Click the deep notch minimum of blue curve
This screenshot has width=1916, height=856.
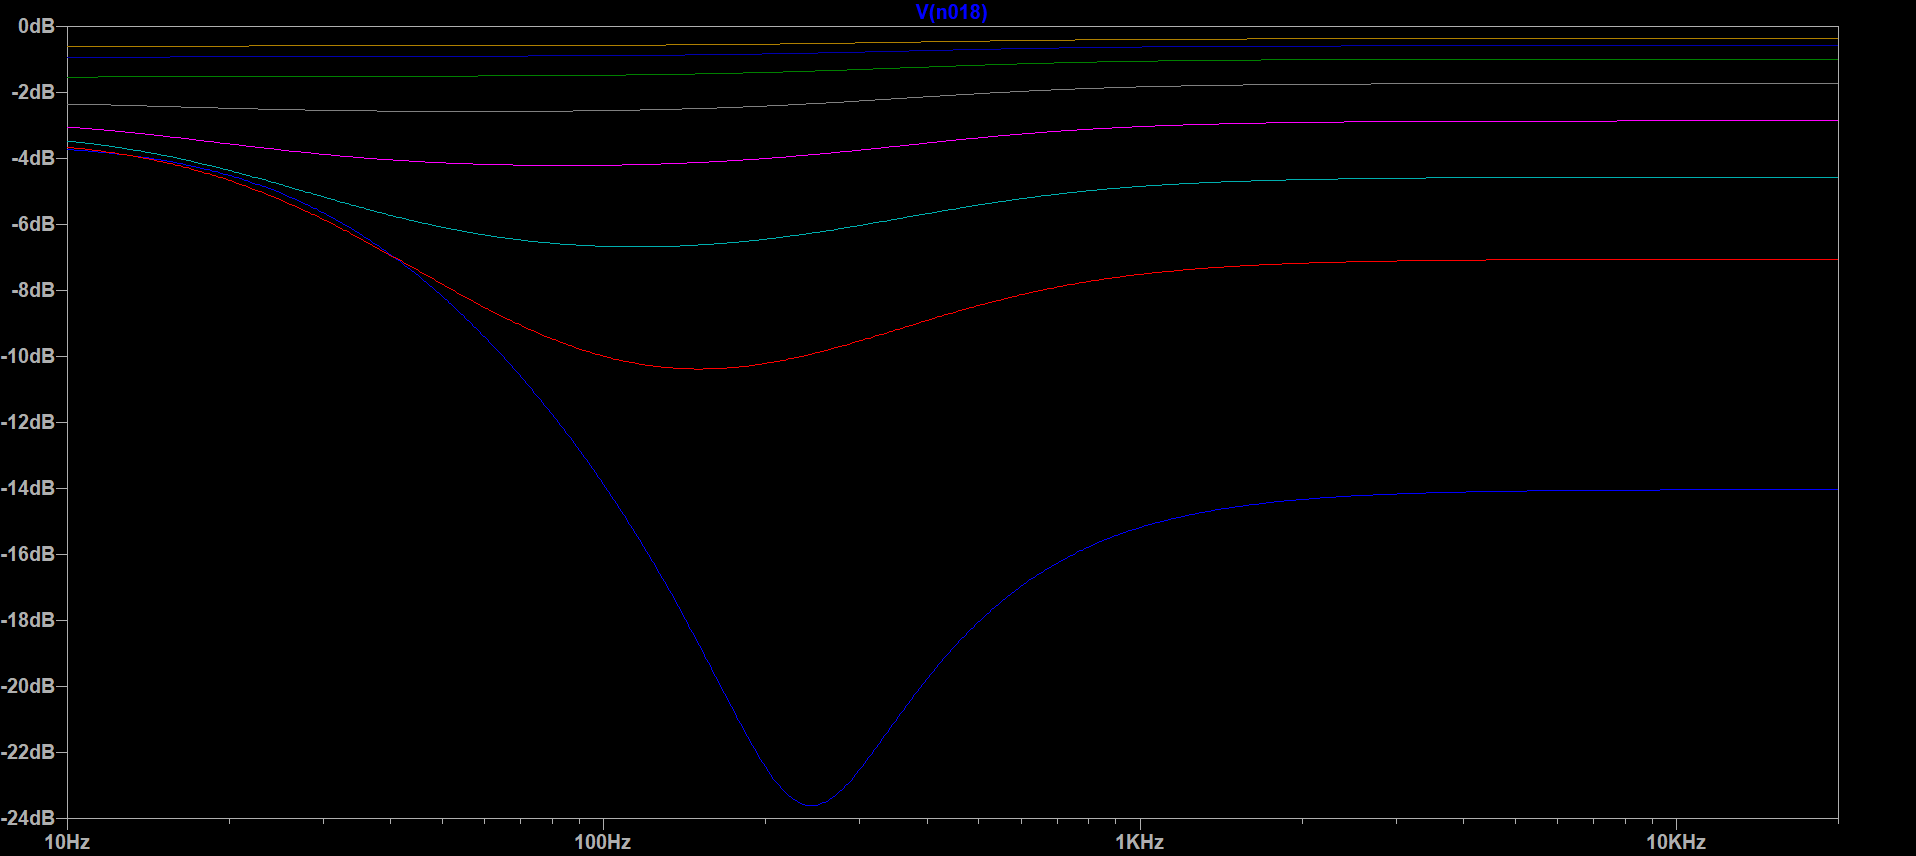(811, 804)
